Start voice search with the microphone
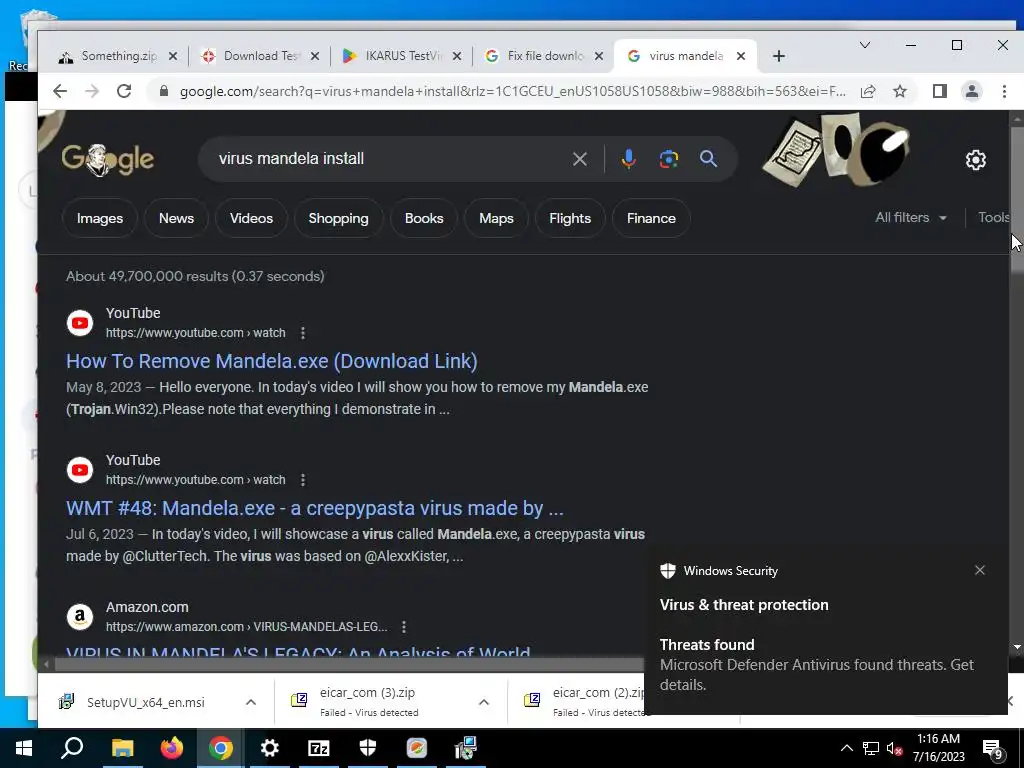1024x768 pixels. (x=628, y=159)
